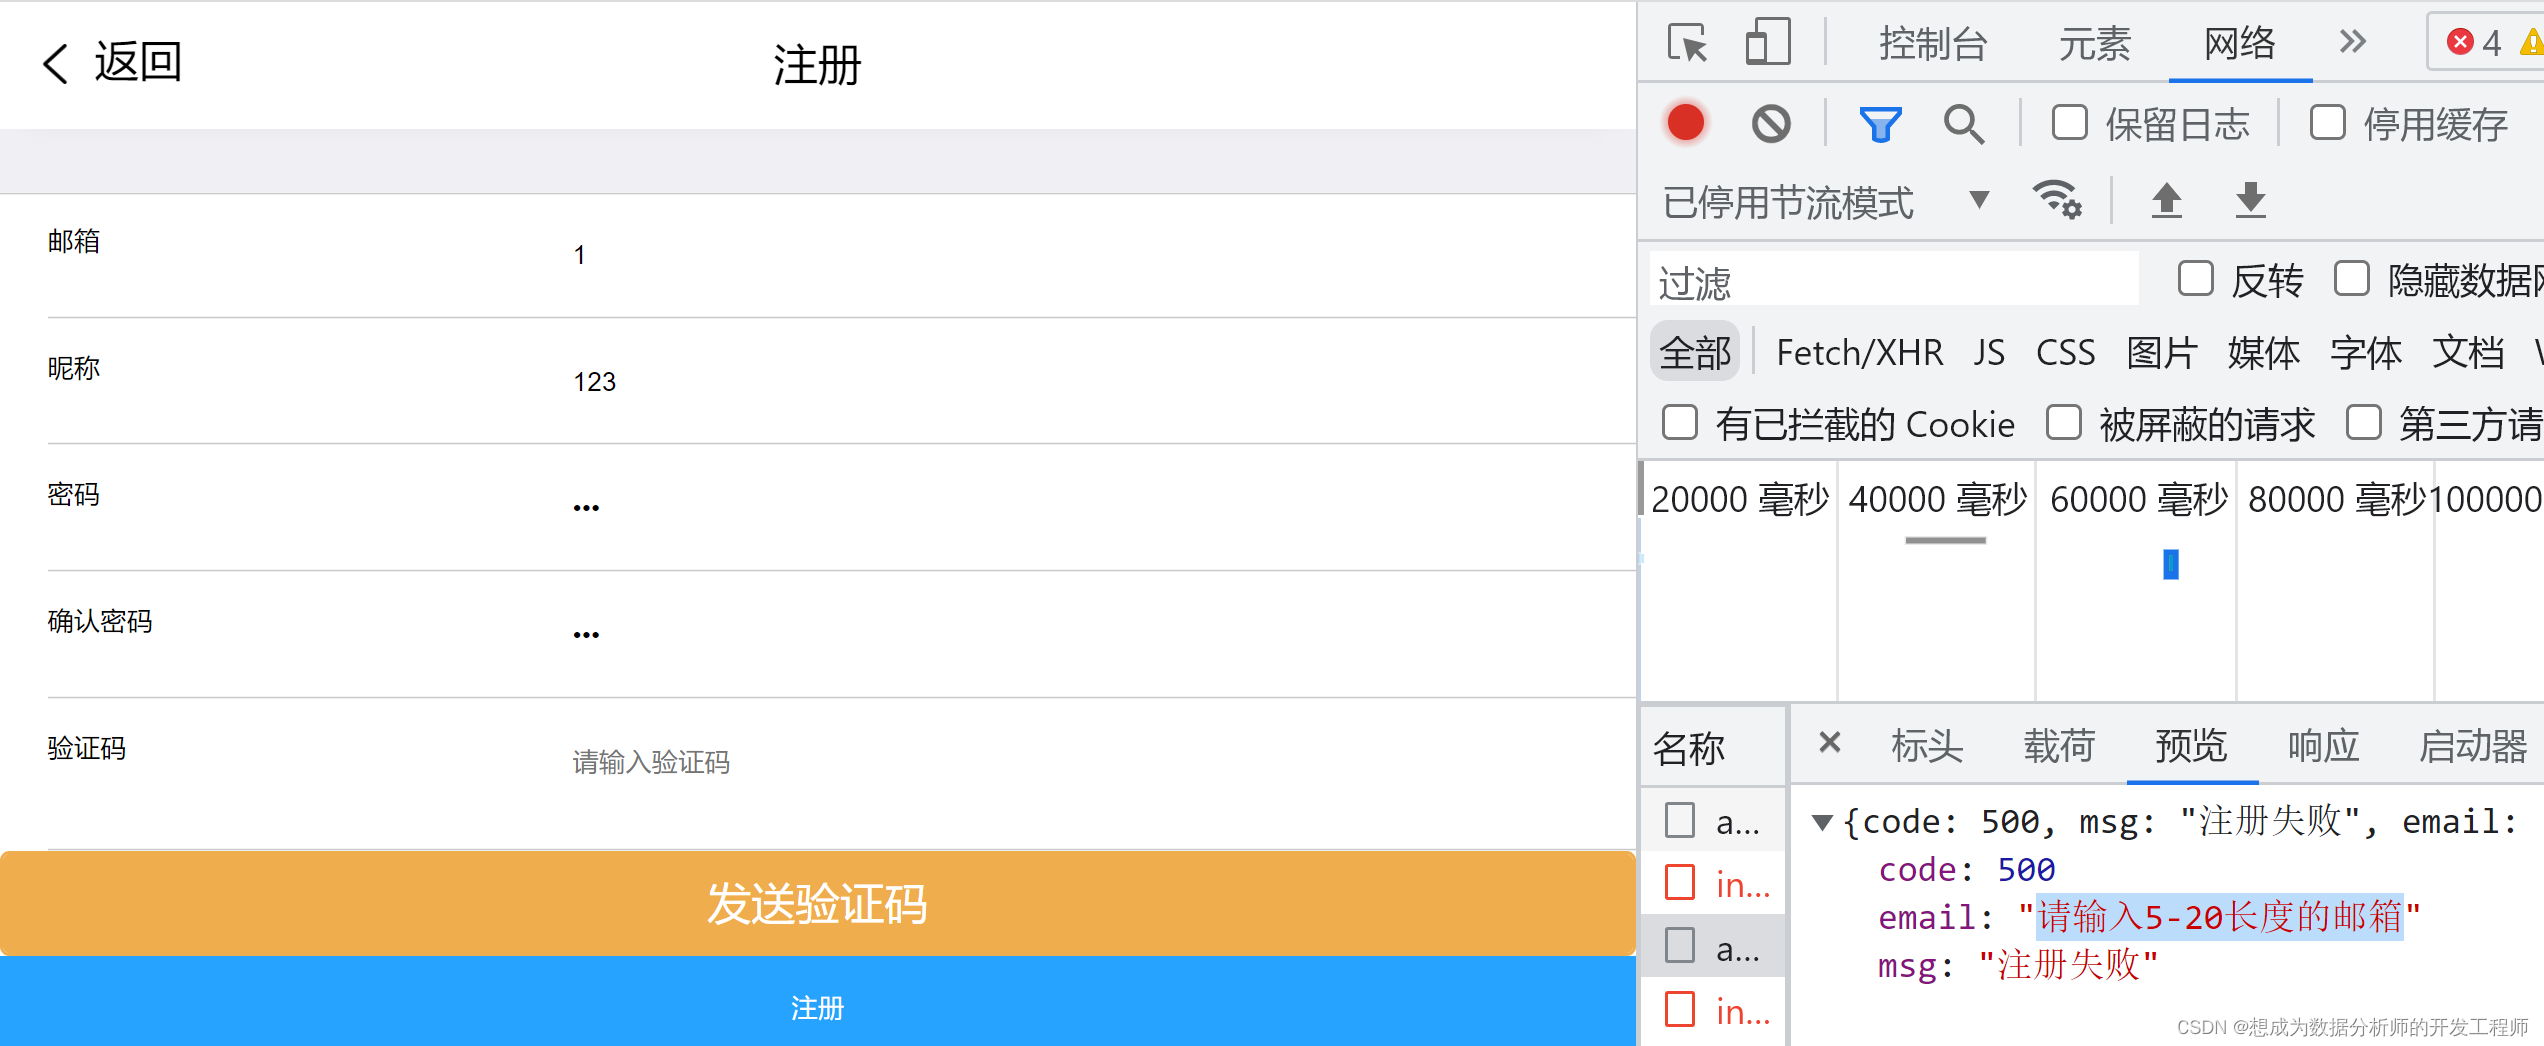
Task: Stop recording network log
Action: [1686, 123]
